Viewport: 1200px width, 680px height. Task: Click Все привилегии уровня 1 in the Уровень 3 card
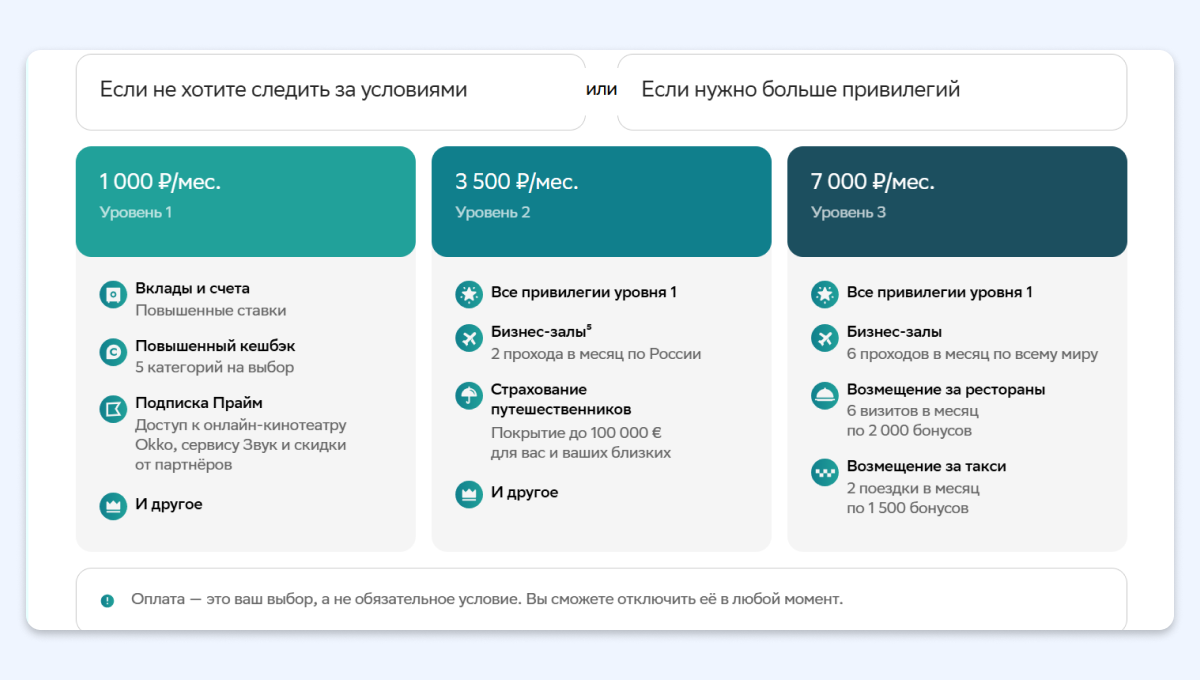(x=940, y=293)
